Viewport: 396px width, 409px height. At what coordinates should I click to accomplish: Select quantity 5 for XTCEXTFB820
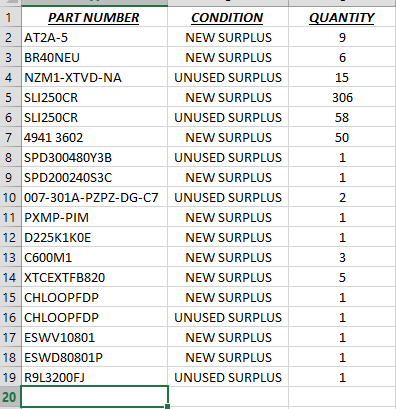(342, 277)
